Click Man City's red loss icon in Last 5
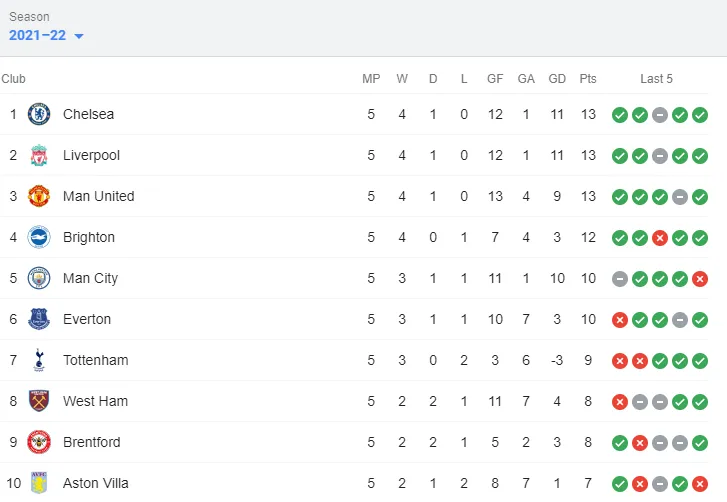 click(700, 279)
